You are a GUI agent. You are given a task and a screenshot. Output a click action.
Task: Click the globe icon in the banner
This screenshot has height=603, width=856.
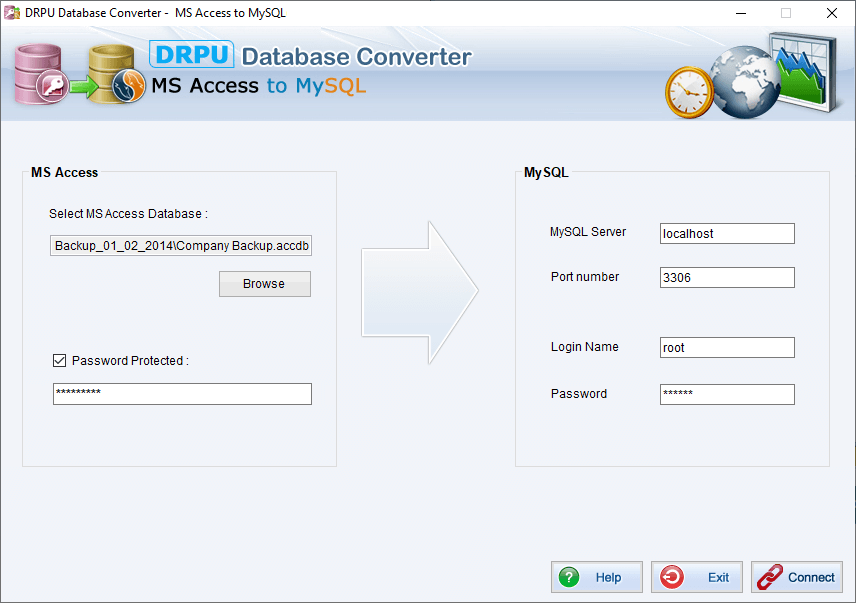pos(745,82)
